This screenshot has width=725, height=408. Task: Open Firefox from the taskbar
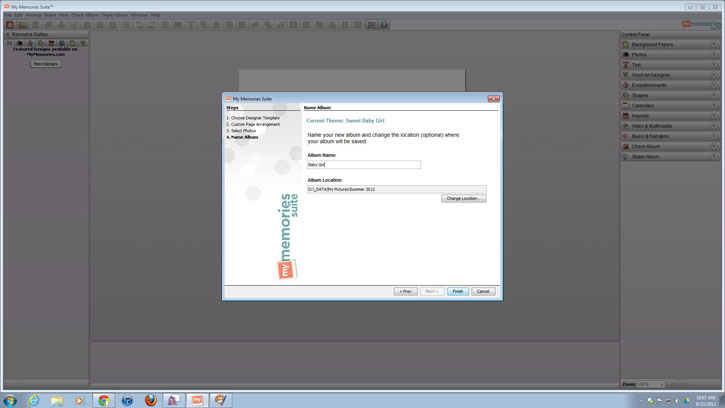click(150, 400)
